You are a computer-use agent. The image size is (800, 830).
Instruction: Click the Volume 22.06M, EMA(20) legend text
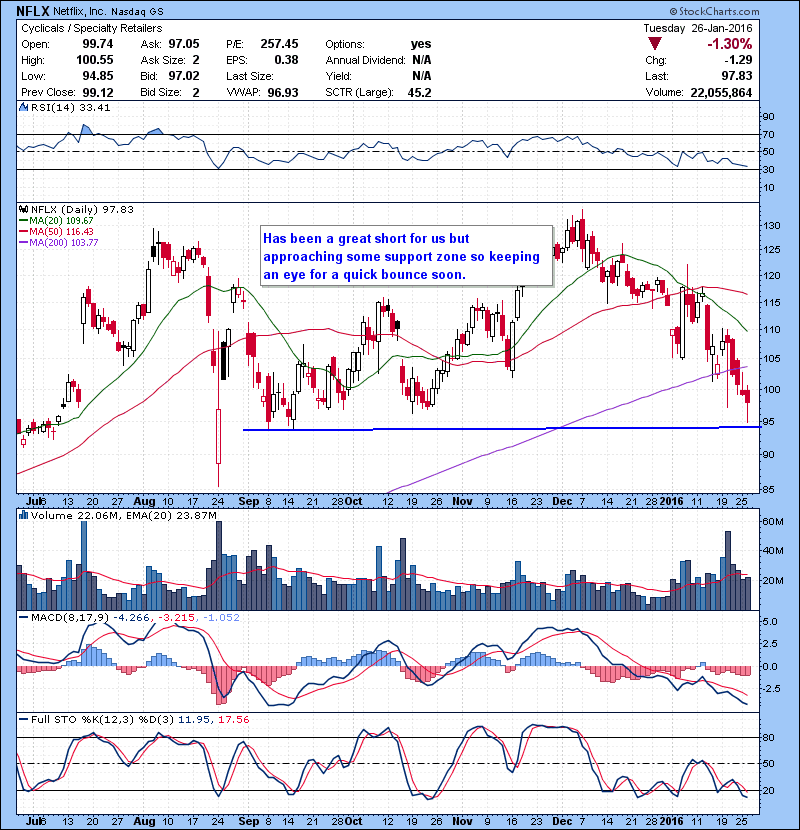pyautogui.click(x=123, y=515)
